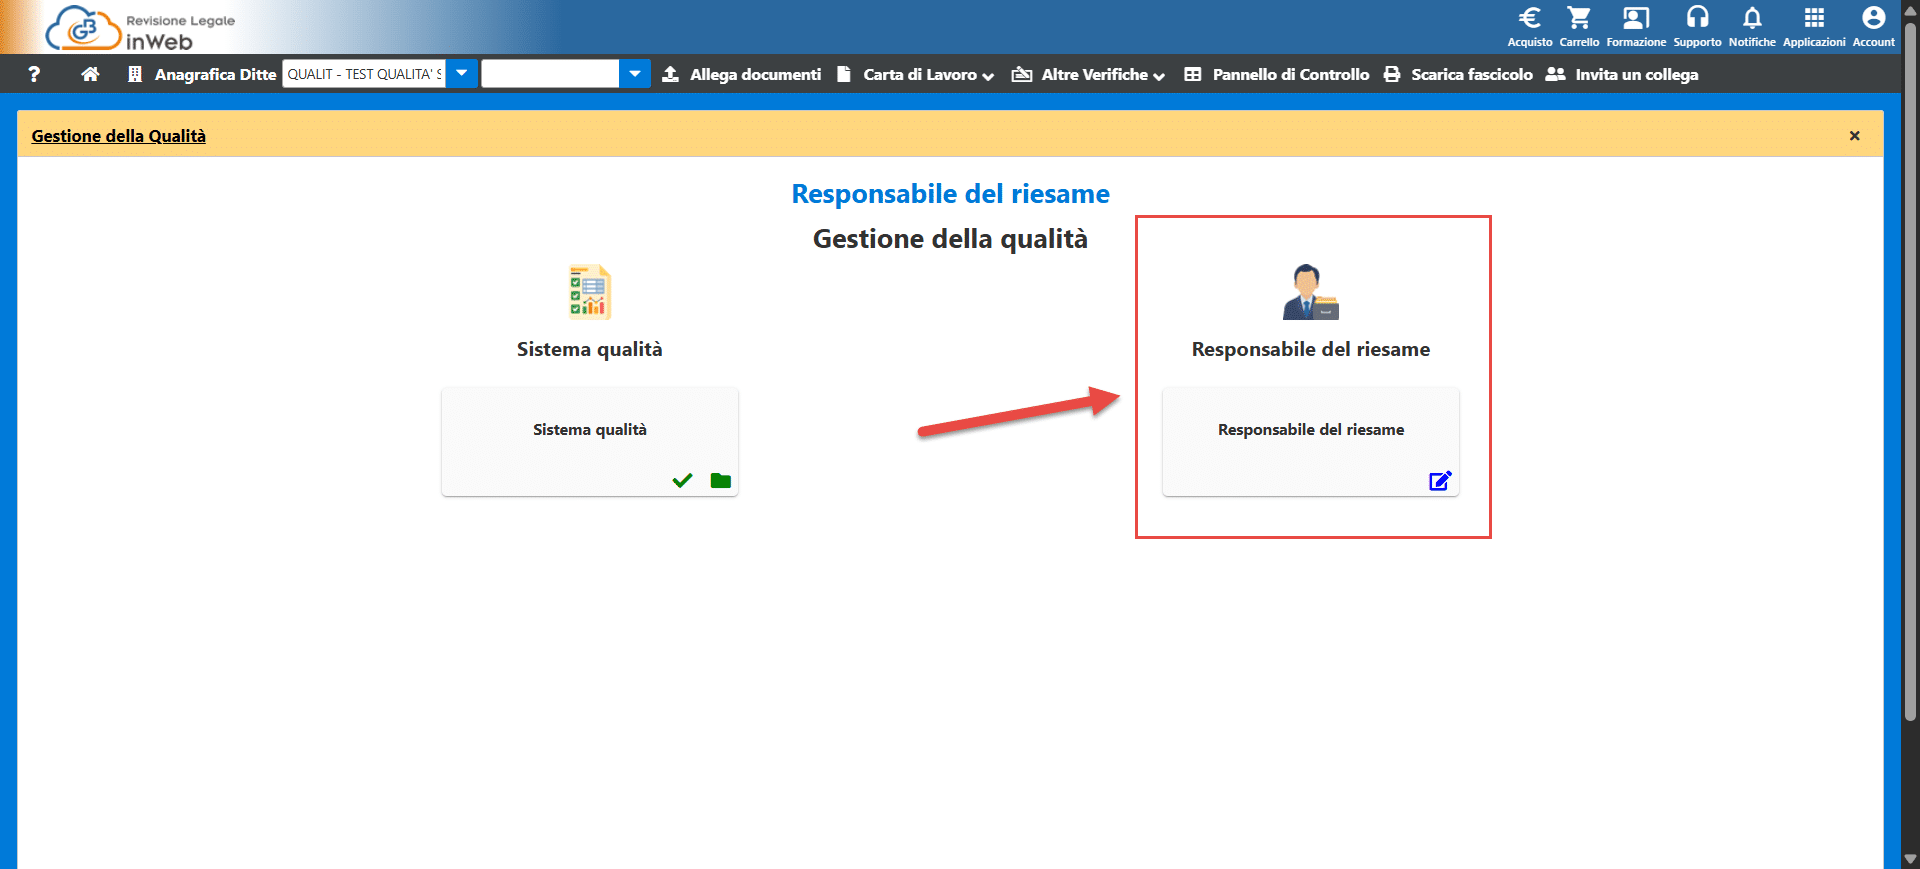Viewport: 1920px width, 869px height.
Task: Click the Scarica fascicolo printer icon
Action: point(1392,74)
